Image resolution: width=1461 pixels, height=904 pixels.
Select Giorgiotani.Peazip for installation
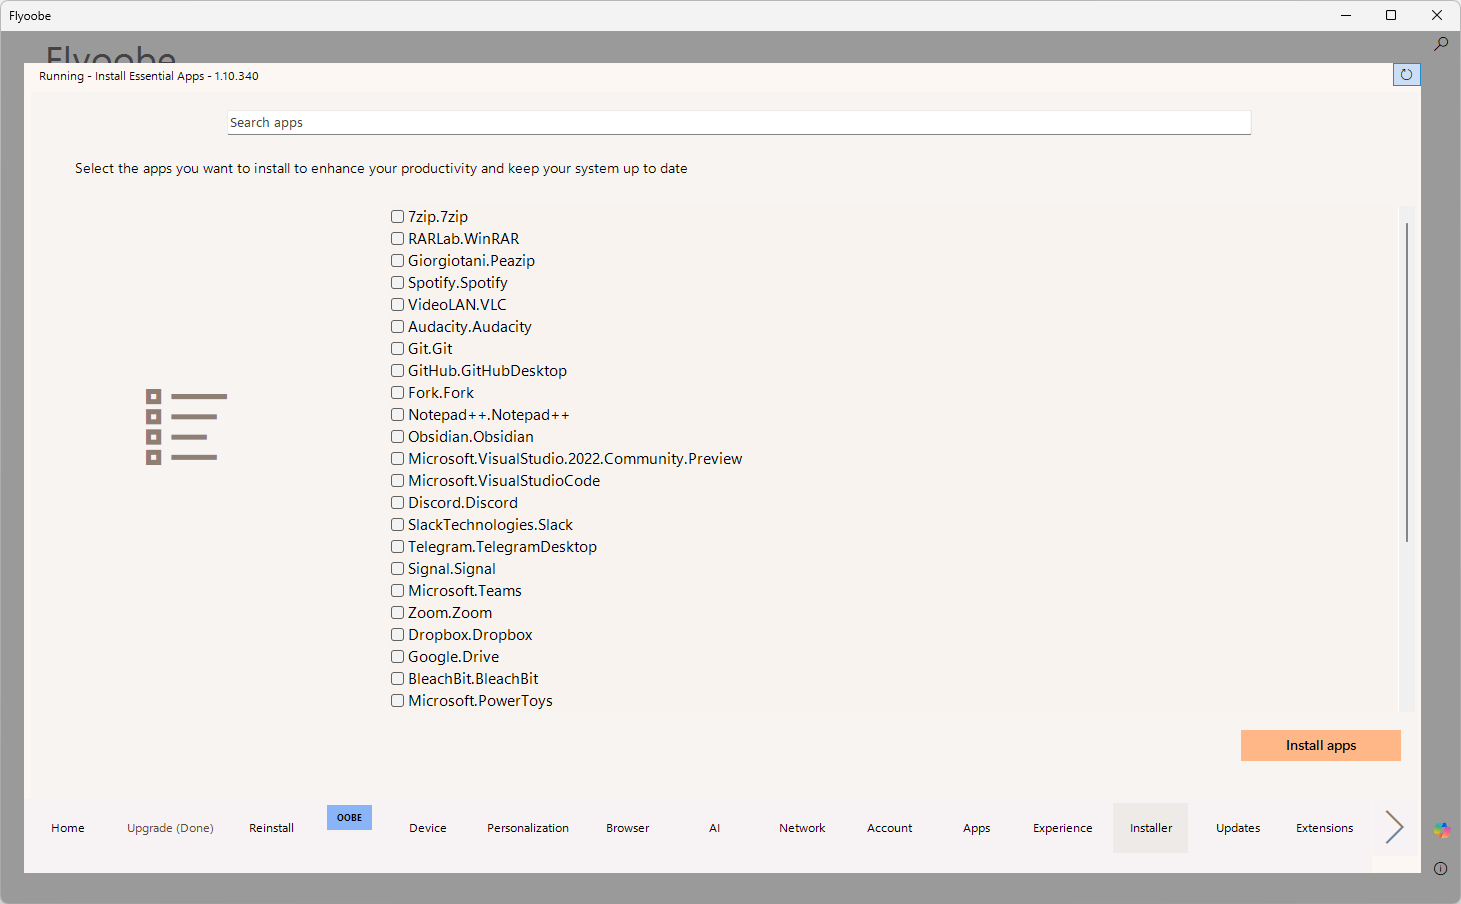(x=397, y=261)
